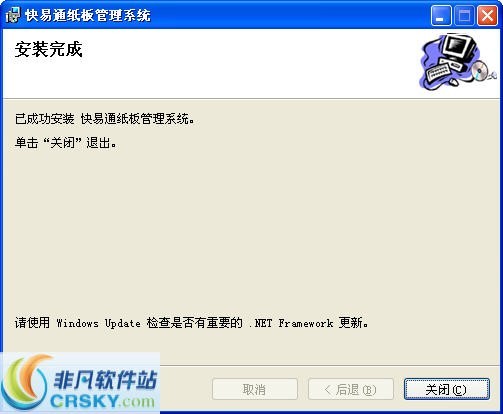This screenshot has width=503, height=414.
Task: Click the CD disc in the banner graphic
Action: 480,70
